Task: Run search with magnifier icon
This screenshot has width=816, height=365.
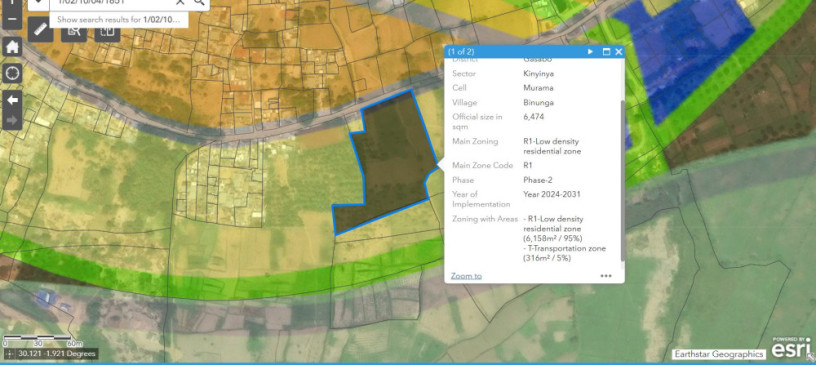Action: 199,2
